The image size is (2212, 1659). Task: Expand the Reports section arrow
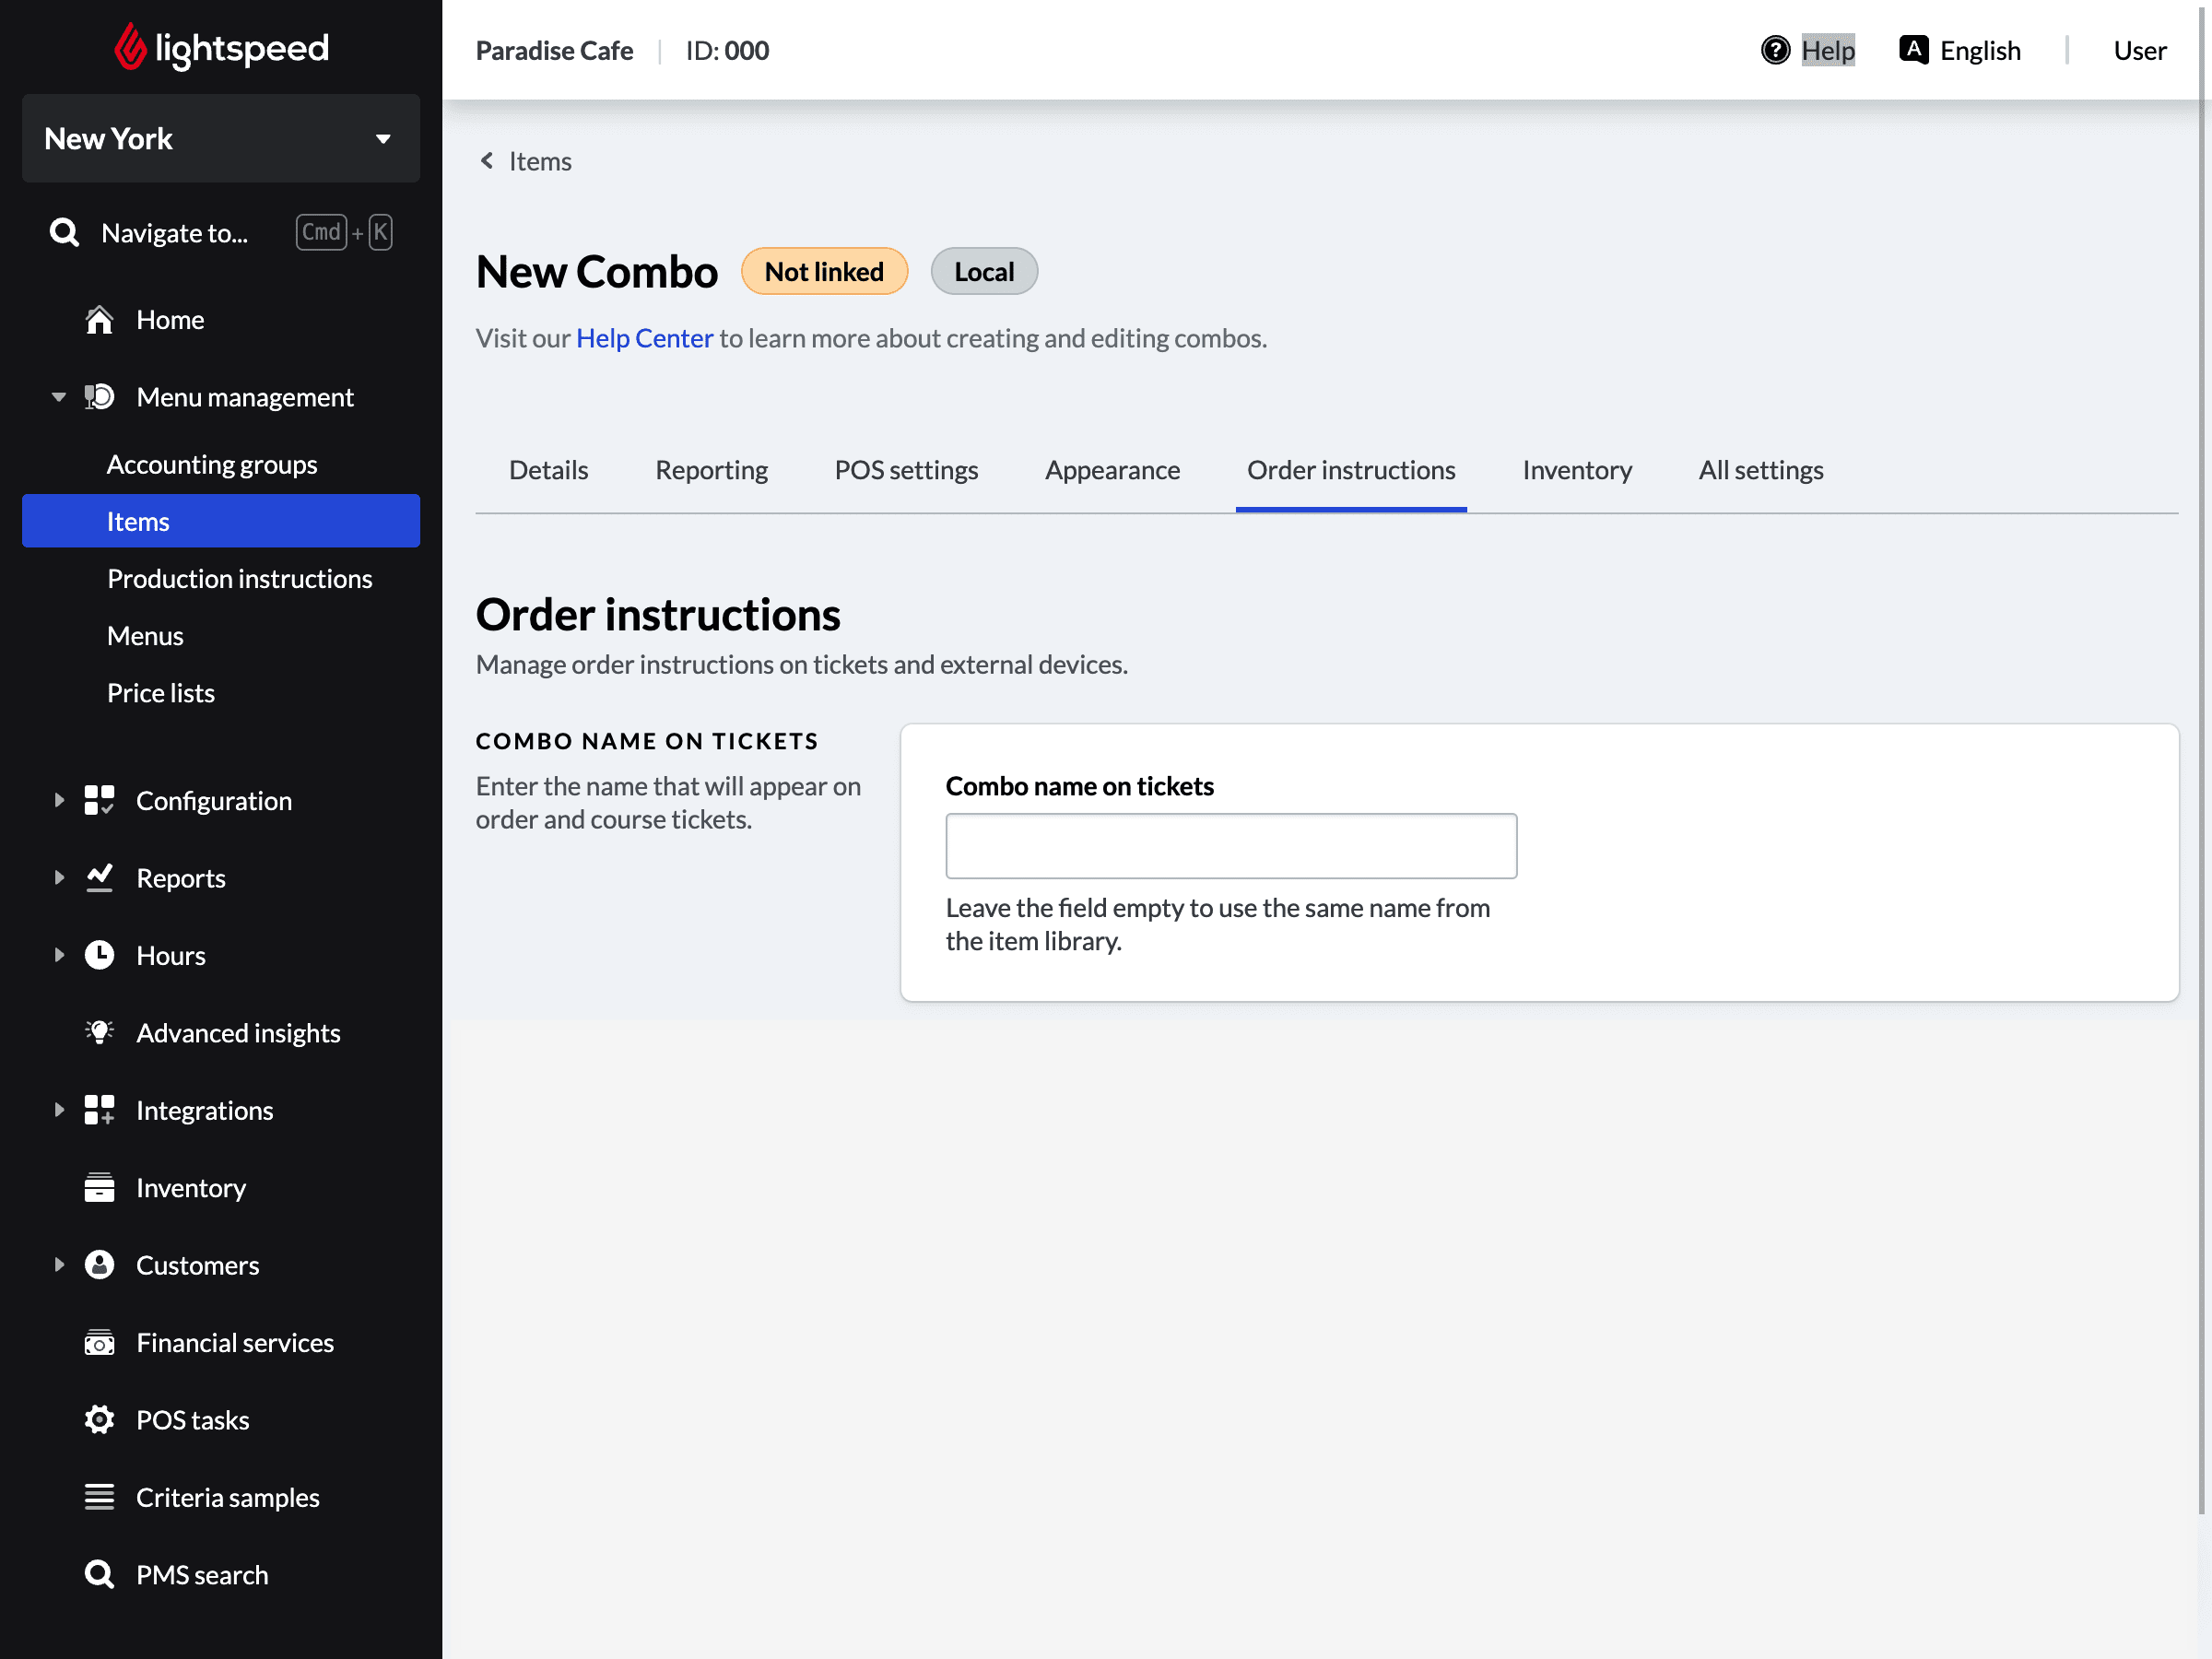tap(58, 877)
